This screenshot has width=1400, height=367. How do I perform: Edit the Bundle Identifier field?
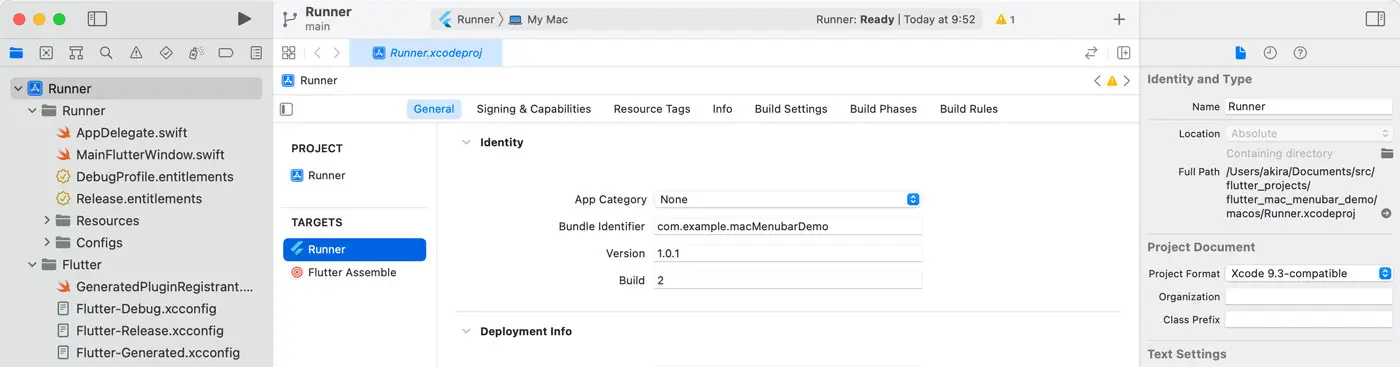tap(787, 226)
